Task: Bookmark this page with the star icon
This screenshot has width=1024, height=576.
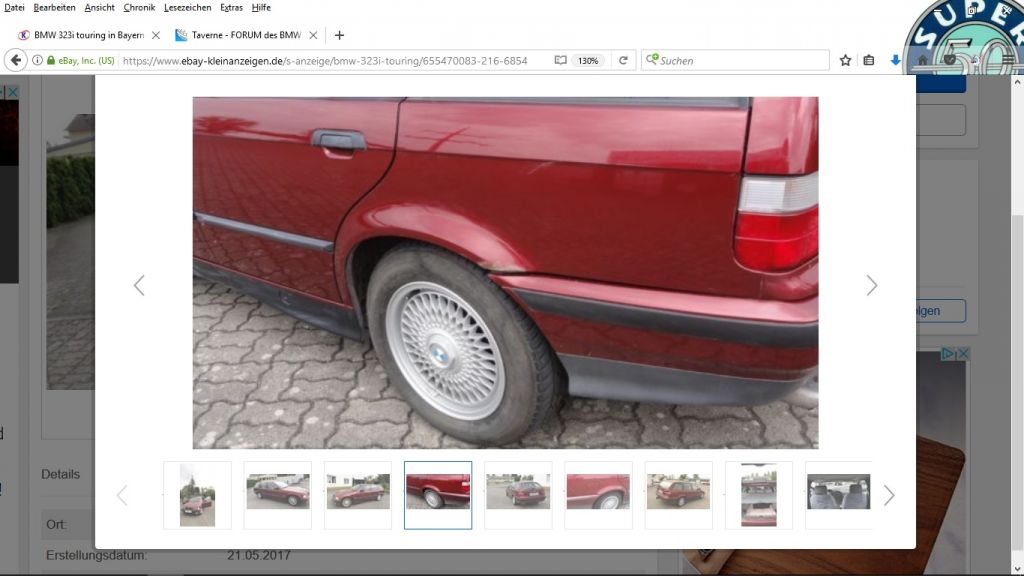Action: pos(845,60)
